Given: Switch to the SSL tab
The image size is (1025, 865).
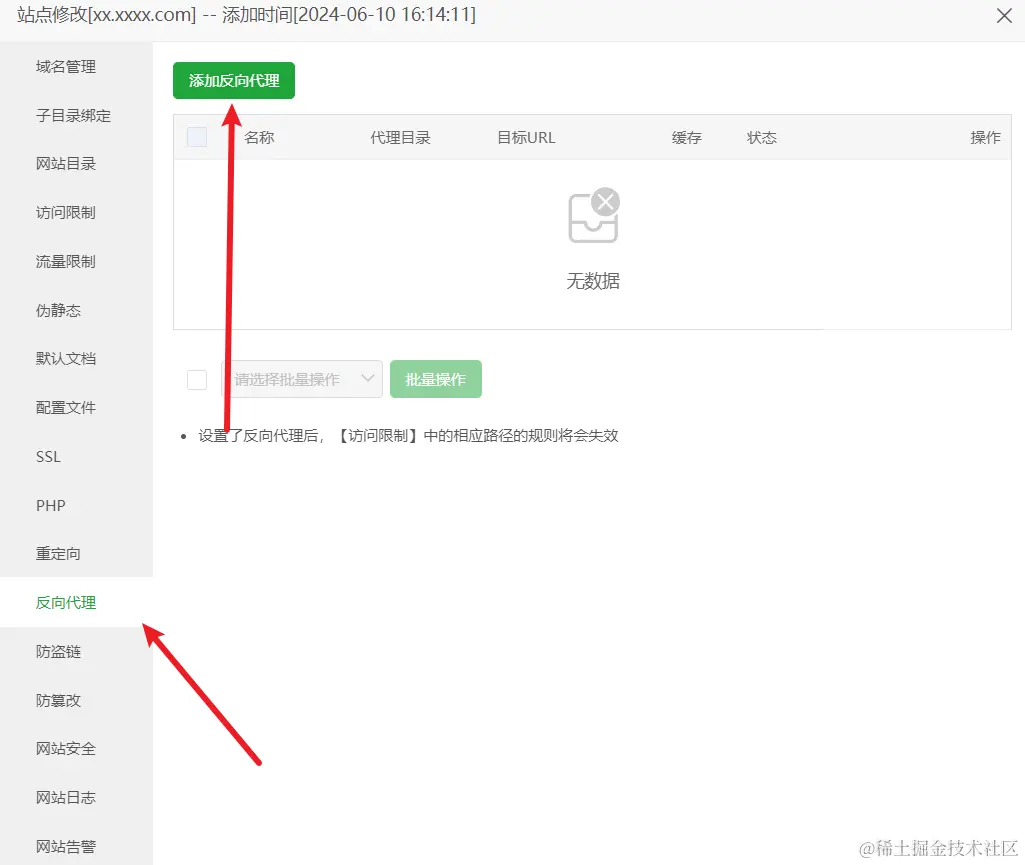Looking at the screenshot, I should point(48,456).
